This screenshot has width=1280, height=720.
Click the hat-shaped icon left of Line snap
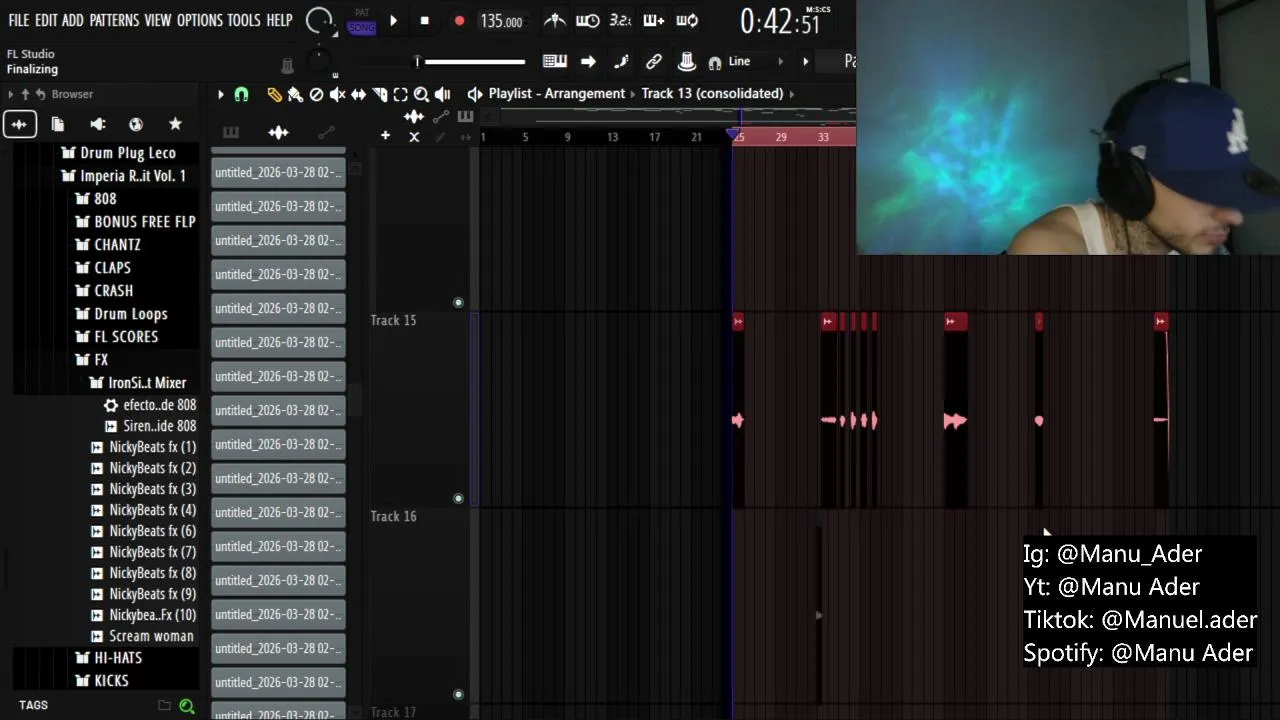pos(687,62)
